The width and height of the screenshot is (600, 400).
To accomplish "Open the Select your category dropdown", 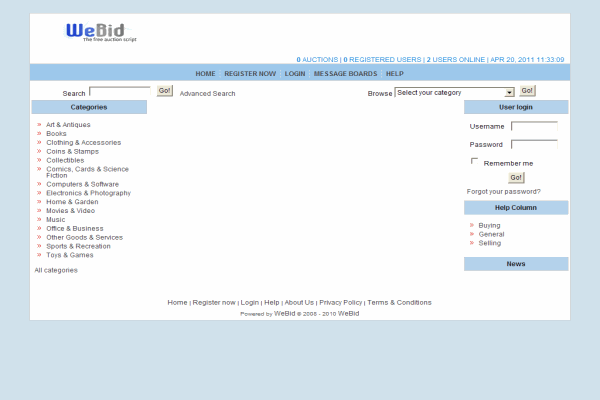I will pos(454,93).
